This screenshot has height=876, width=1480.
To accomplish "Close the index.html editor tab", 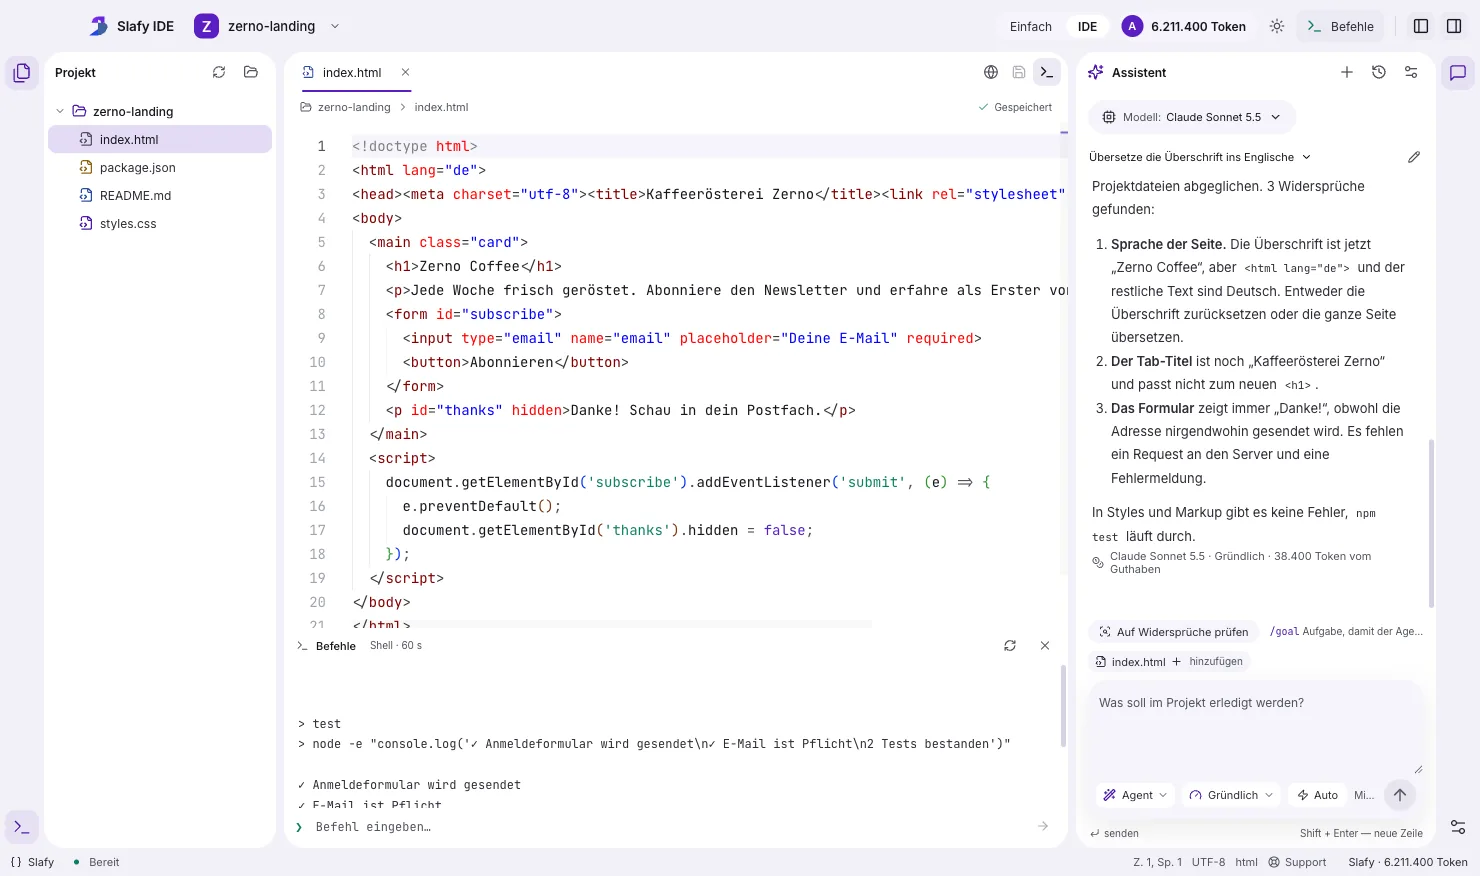I will click(405, 72).
